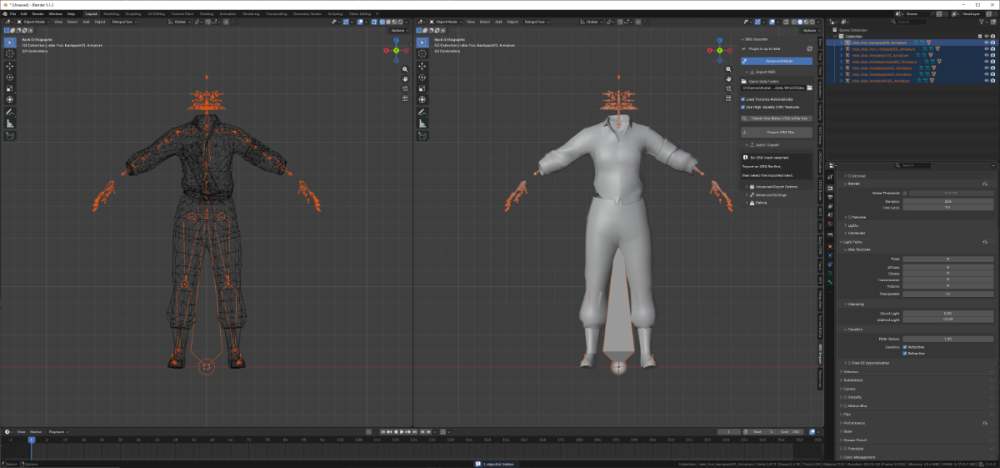
Task: Open the Output properties tab icon
Action: coord(830,198)
